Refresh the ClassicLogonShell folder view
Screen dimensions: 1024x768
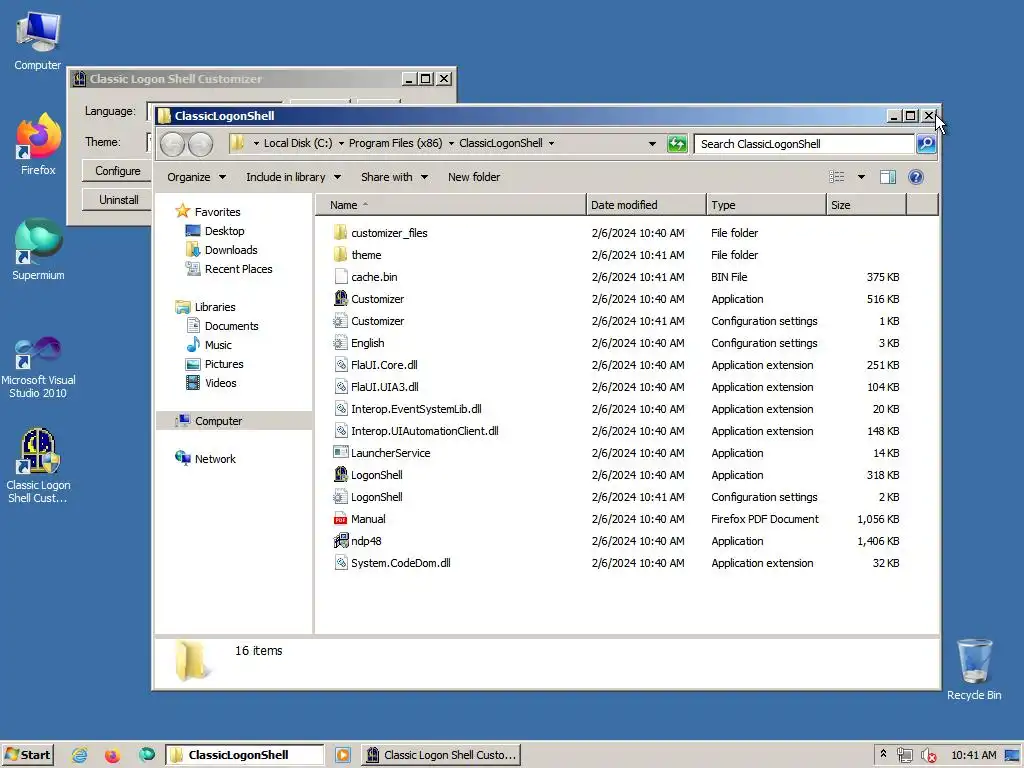point(677,144)
